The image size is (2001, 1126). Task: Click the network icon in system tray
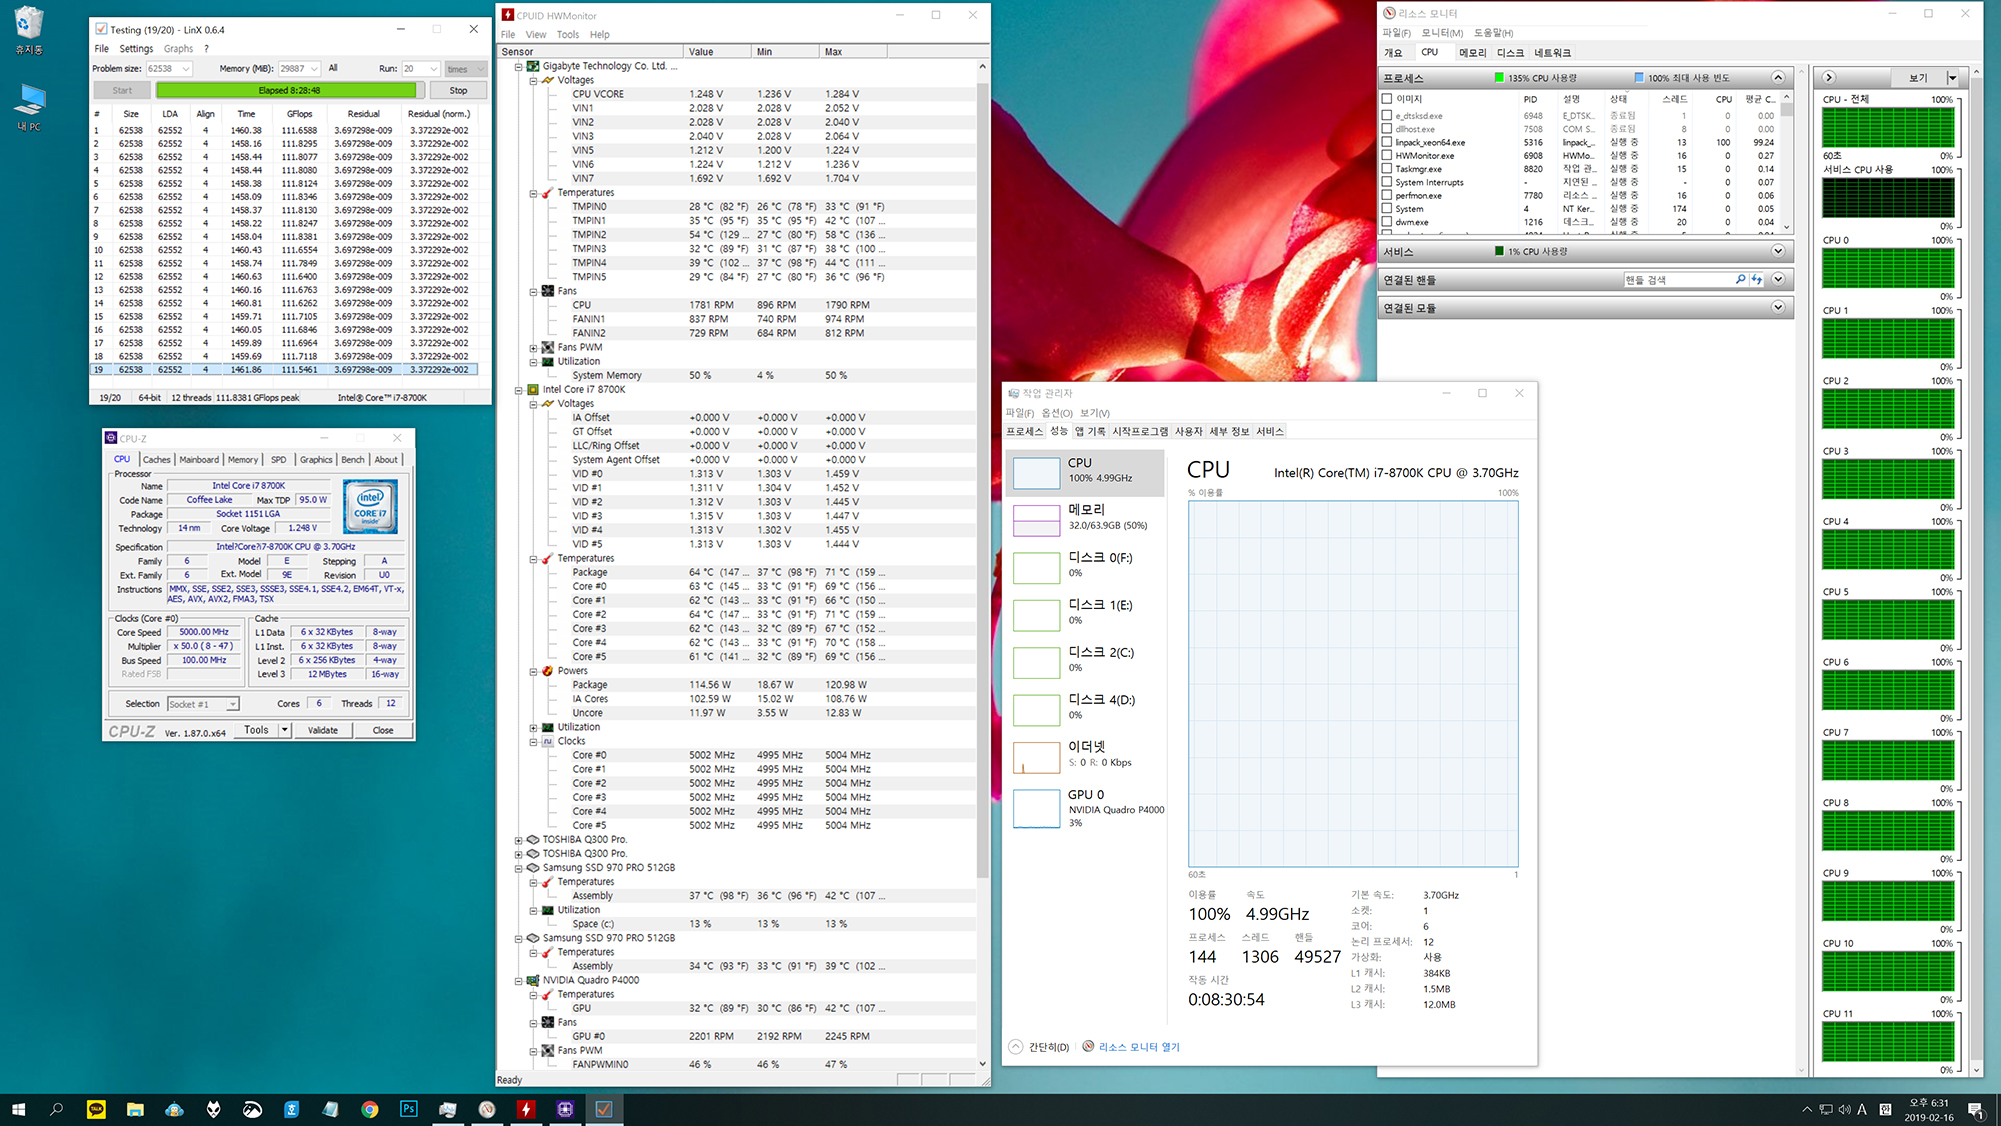(x=1825, y=1109)
